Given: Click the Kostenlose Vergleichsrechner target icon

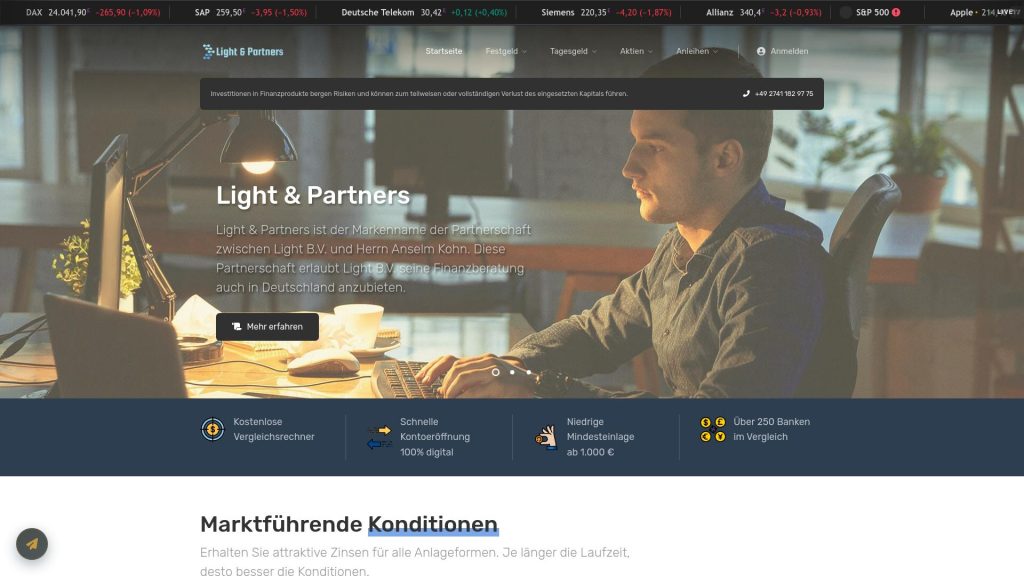Looking at the screenshot, I should (x=212, y=429).
